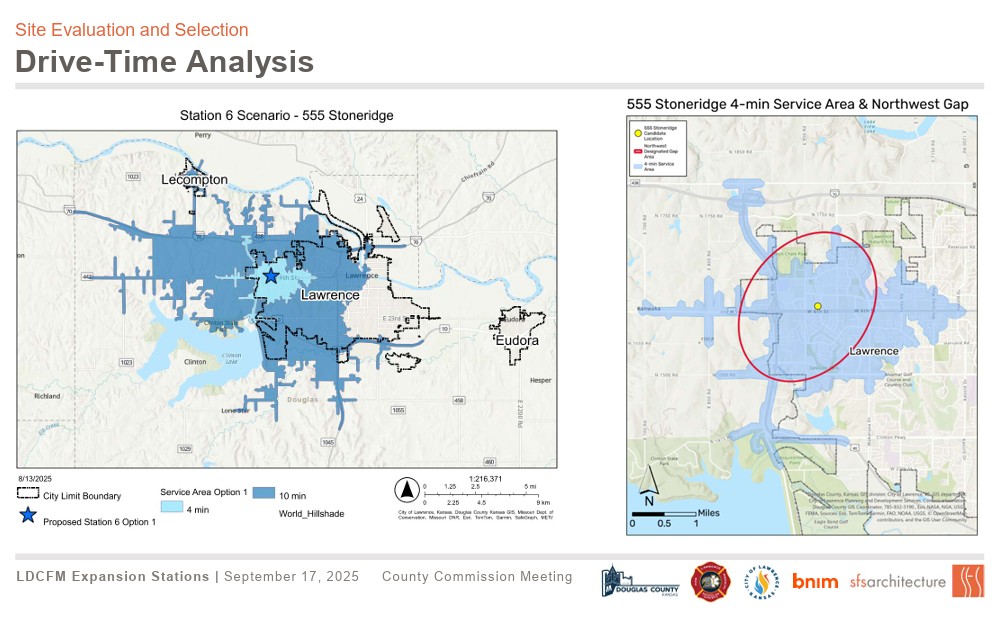The height and width of the screenshot is (625, 994).
Task: Click the 'Kanwaka' label on the right map
Action: 649,309
